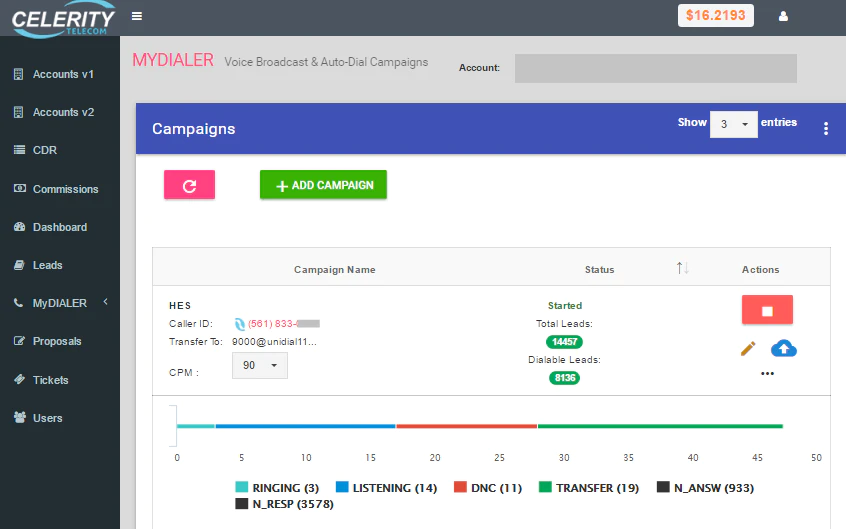The image size is (846, 529).
Task: Edit HES campaign with pencil icon
Action: click(748, 349)
